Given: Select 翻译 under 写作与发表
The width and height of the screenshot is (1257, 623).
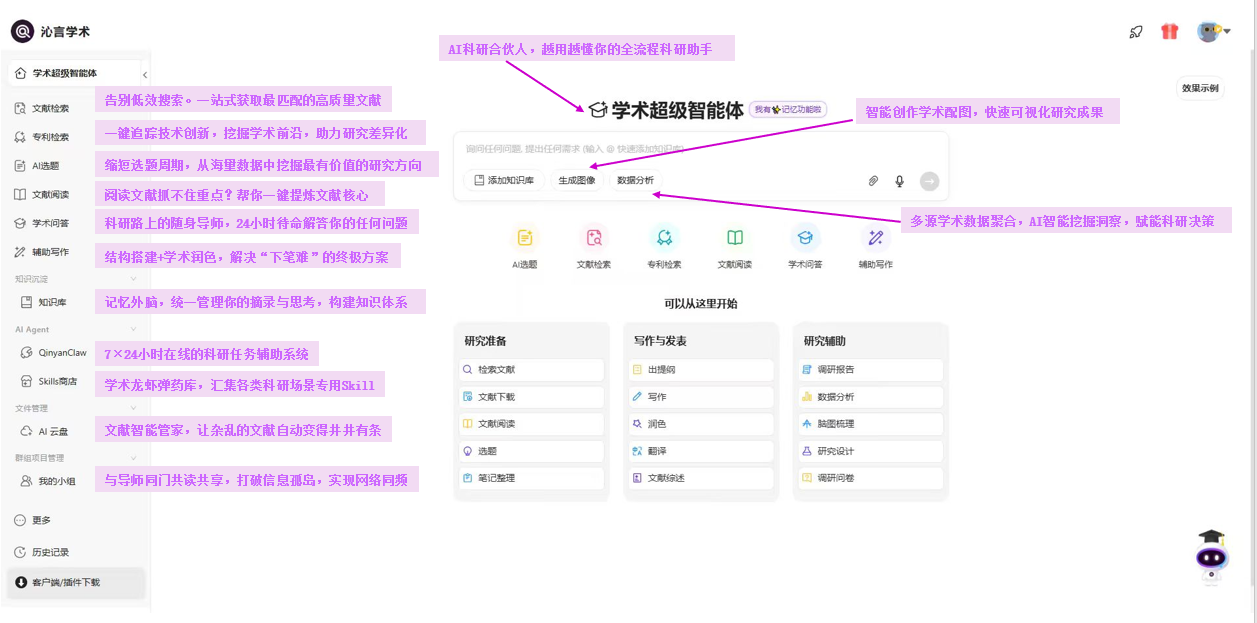Looking at the screenshot, I should [701, 451].
